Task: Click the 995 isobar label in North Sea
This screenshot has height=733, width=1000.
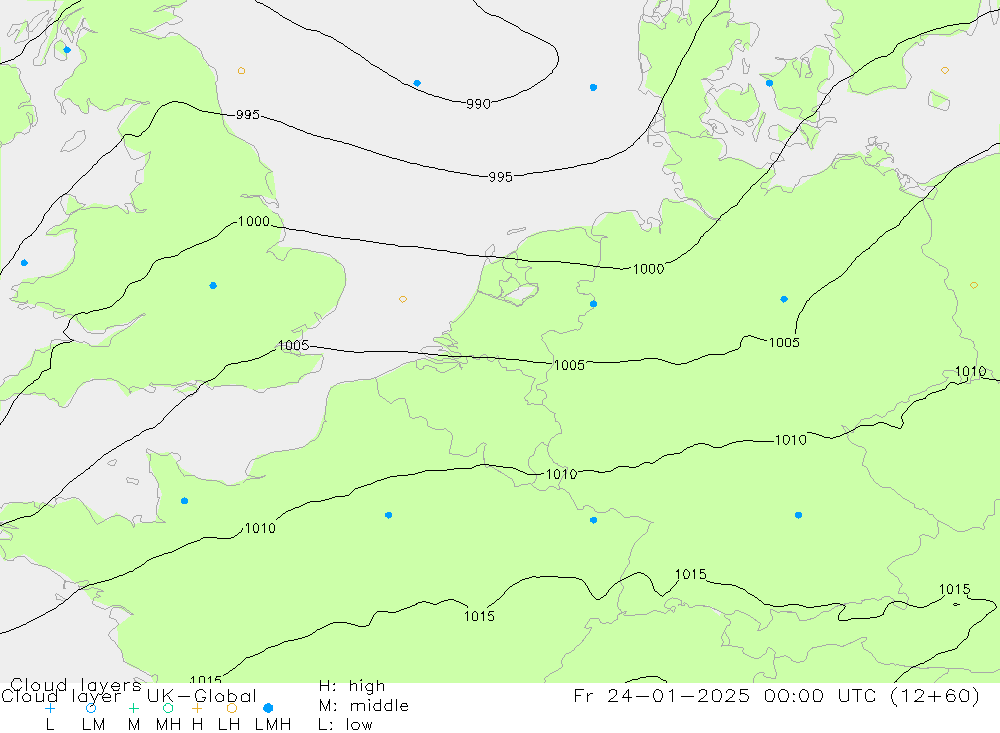Action: [x=501, y=177]
